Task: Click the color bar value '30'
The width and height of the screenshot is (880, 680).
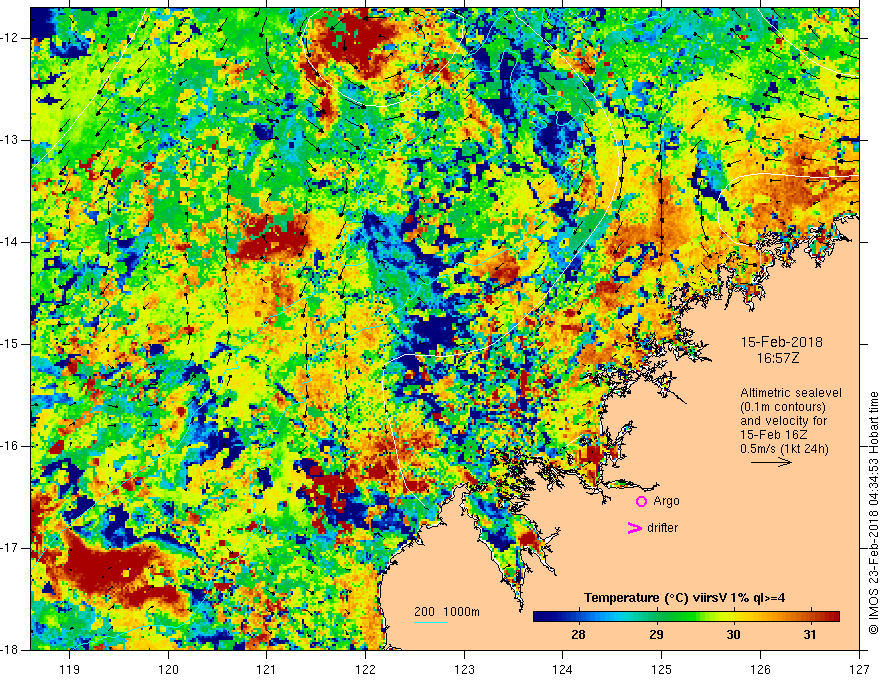Action: (733, 635)
